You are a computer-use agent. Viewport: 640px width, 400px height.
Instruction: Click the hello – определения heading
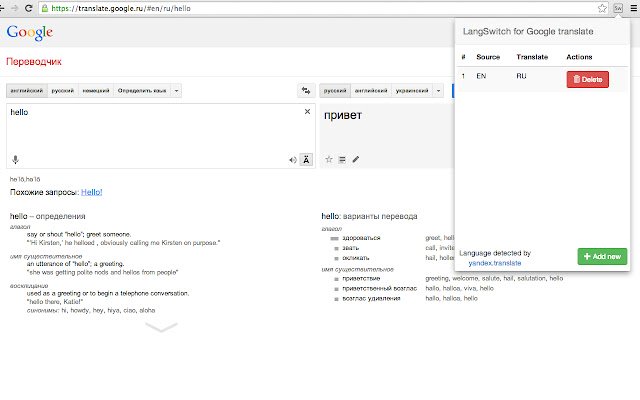tap(48, 216)
